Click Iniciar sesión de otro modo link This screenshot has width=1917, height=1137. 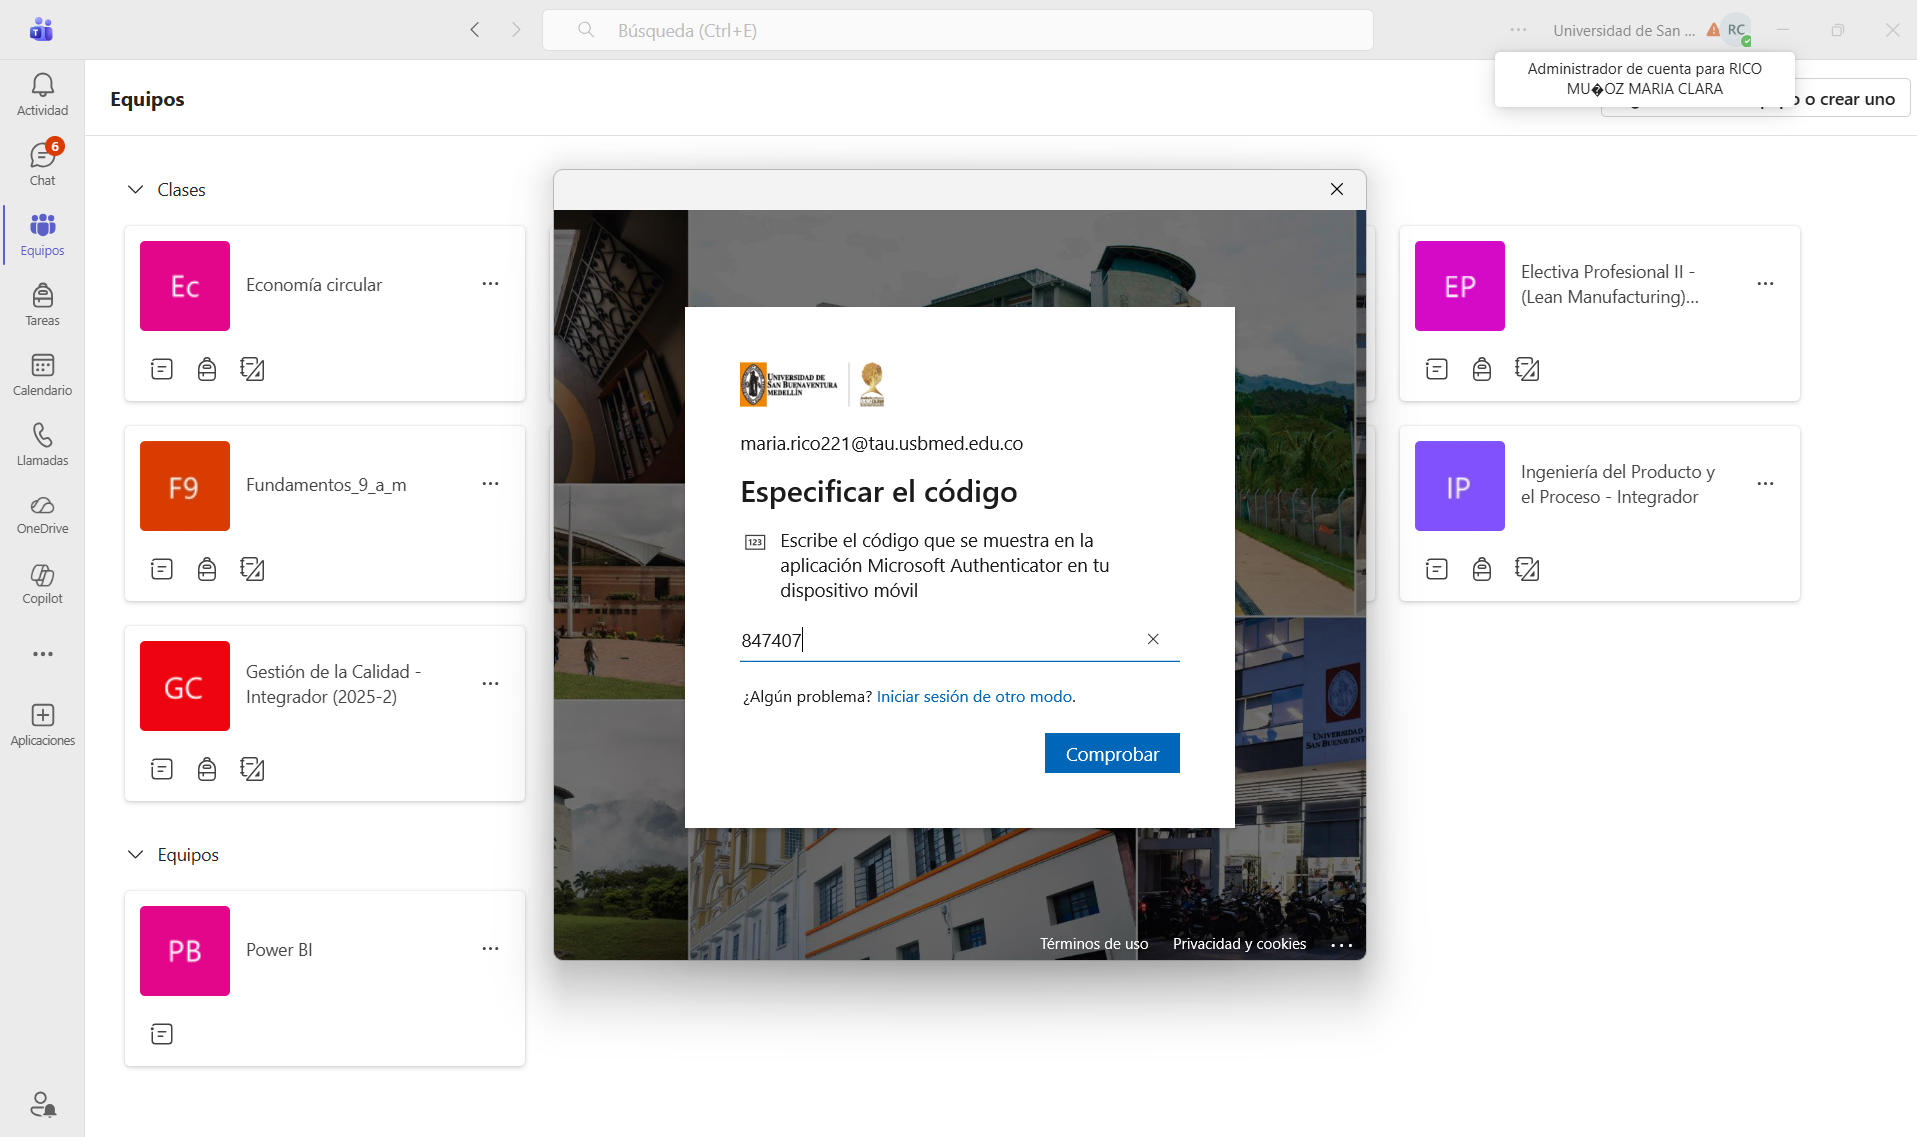[x=976, y=696]
